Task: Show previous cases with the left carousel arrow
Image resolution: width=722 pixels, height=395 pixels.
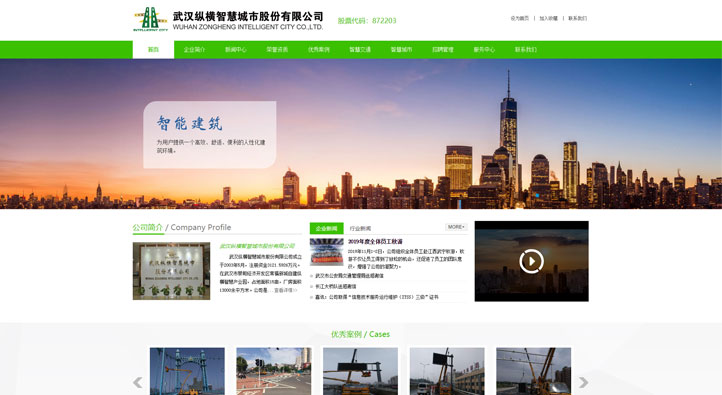Action: (x=137, y=382)
